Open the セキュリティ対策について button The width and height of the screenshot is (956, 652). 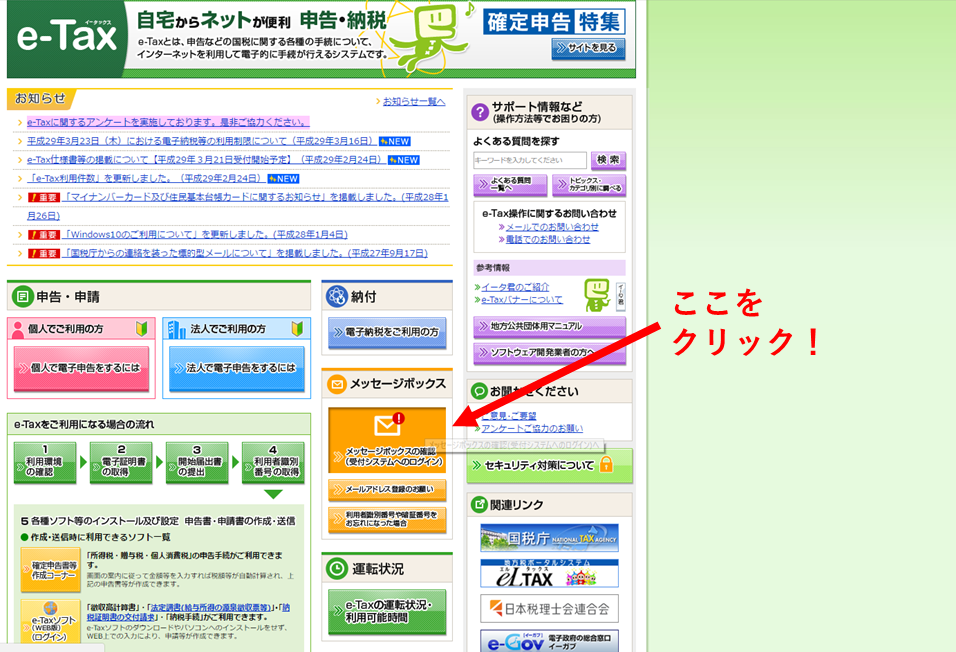tap(549, 466)
